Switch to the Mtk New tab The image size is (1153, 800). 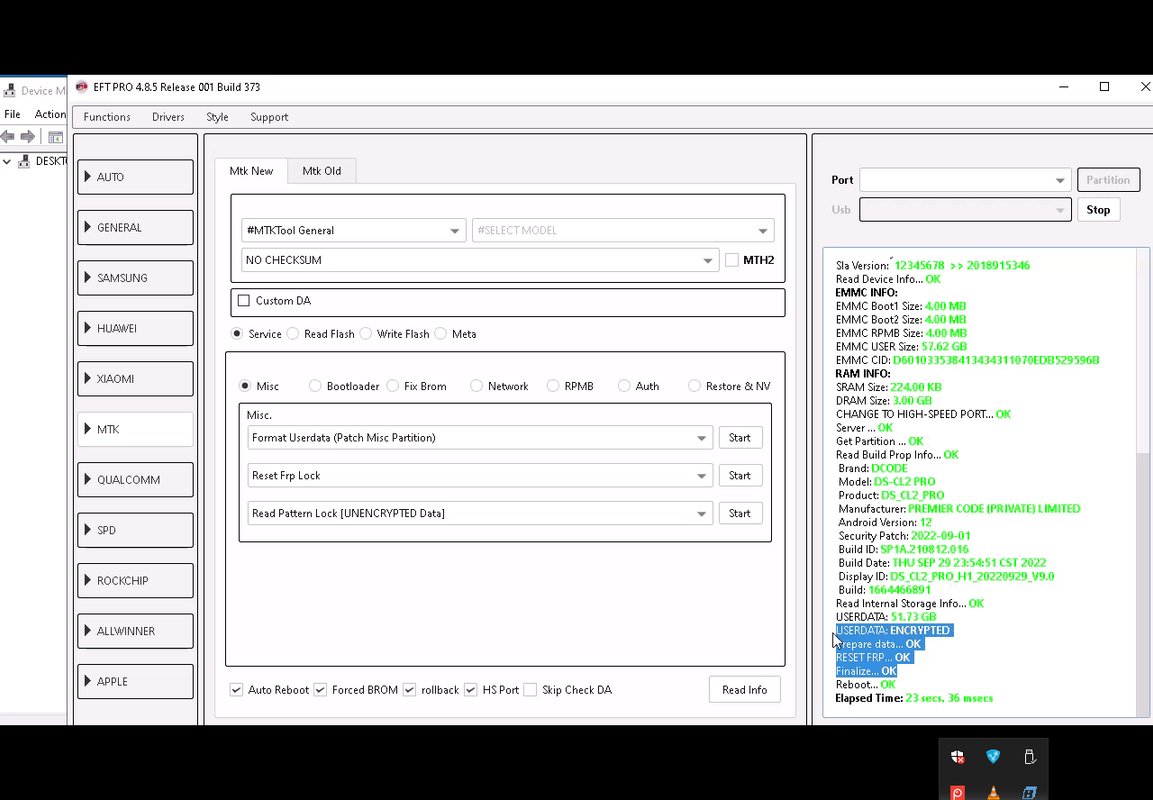251,171
